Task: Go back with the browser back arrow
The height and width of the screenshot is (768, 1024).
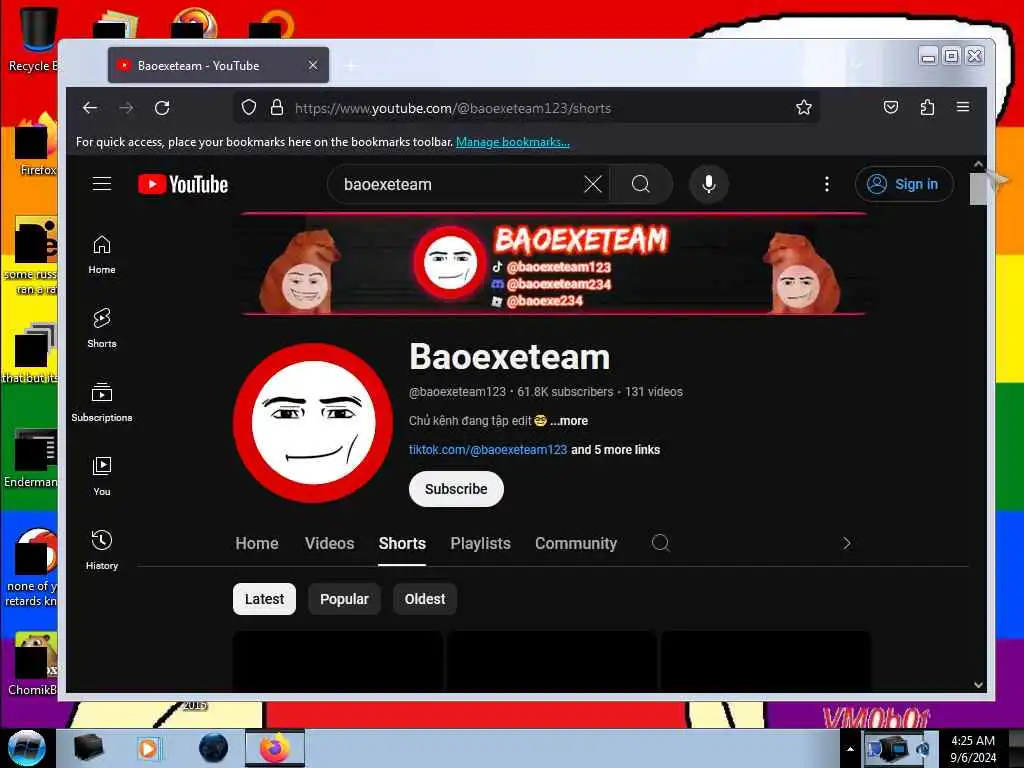Action: 90,108
